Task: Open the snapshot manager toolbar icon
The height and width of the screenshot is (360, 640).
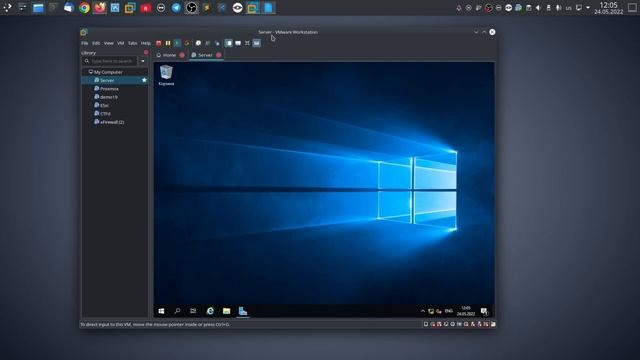Action: coord(217,43)
